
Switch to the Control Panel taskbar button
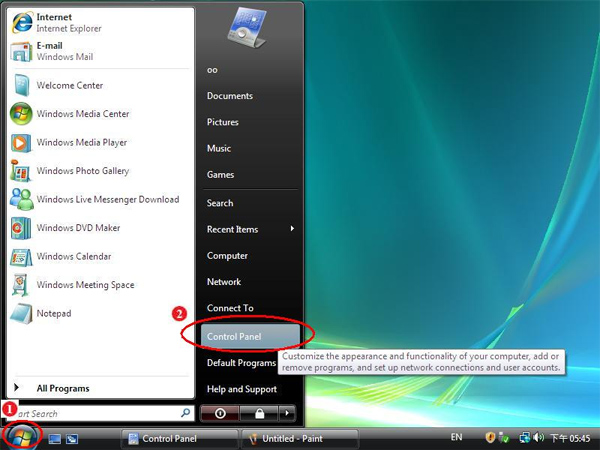tap(179, 439)
